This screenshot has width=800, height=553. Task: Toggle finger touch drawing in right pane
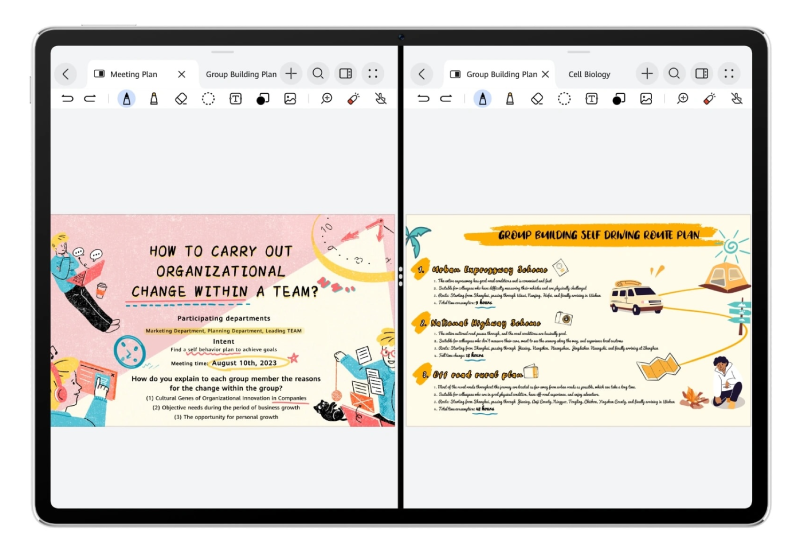coord(737,99)
